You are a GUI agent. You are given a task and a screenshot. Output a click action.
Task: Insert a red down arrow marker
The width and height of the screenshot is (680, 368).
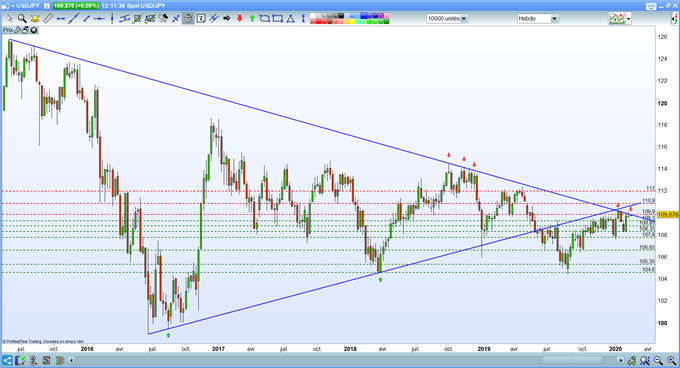coord(239,19)
